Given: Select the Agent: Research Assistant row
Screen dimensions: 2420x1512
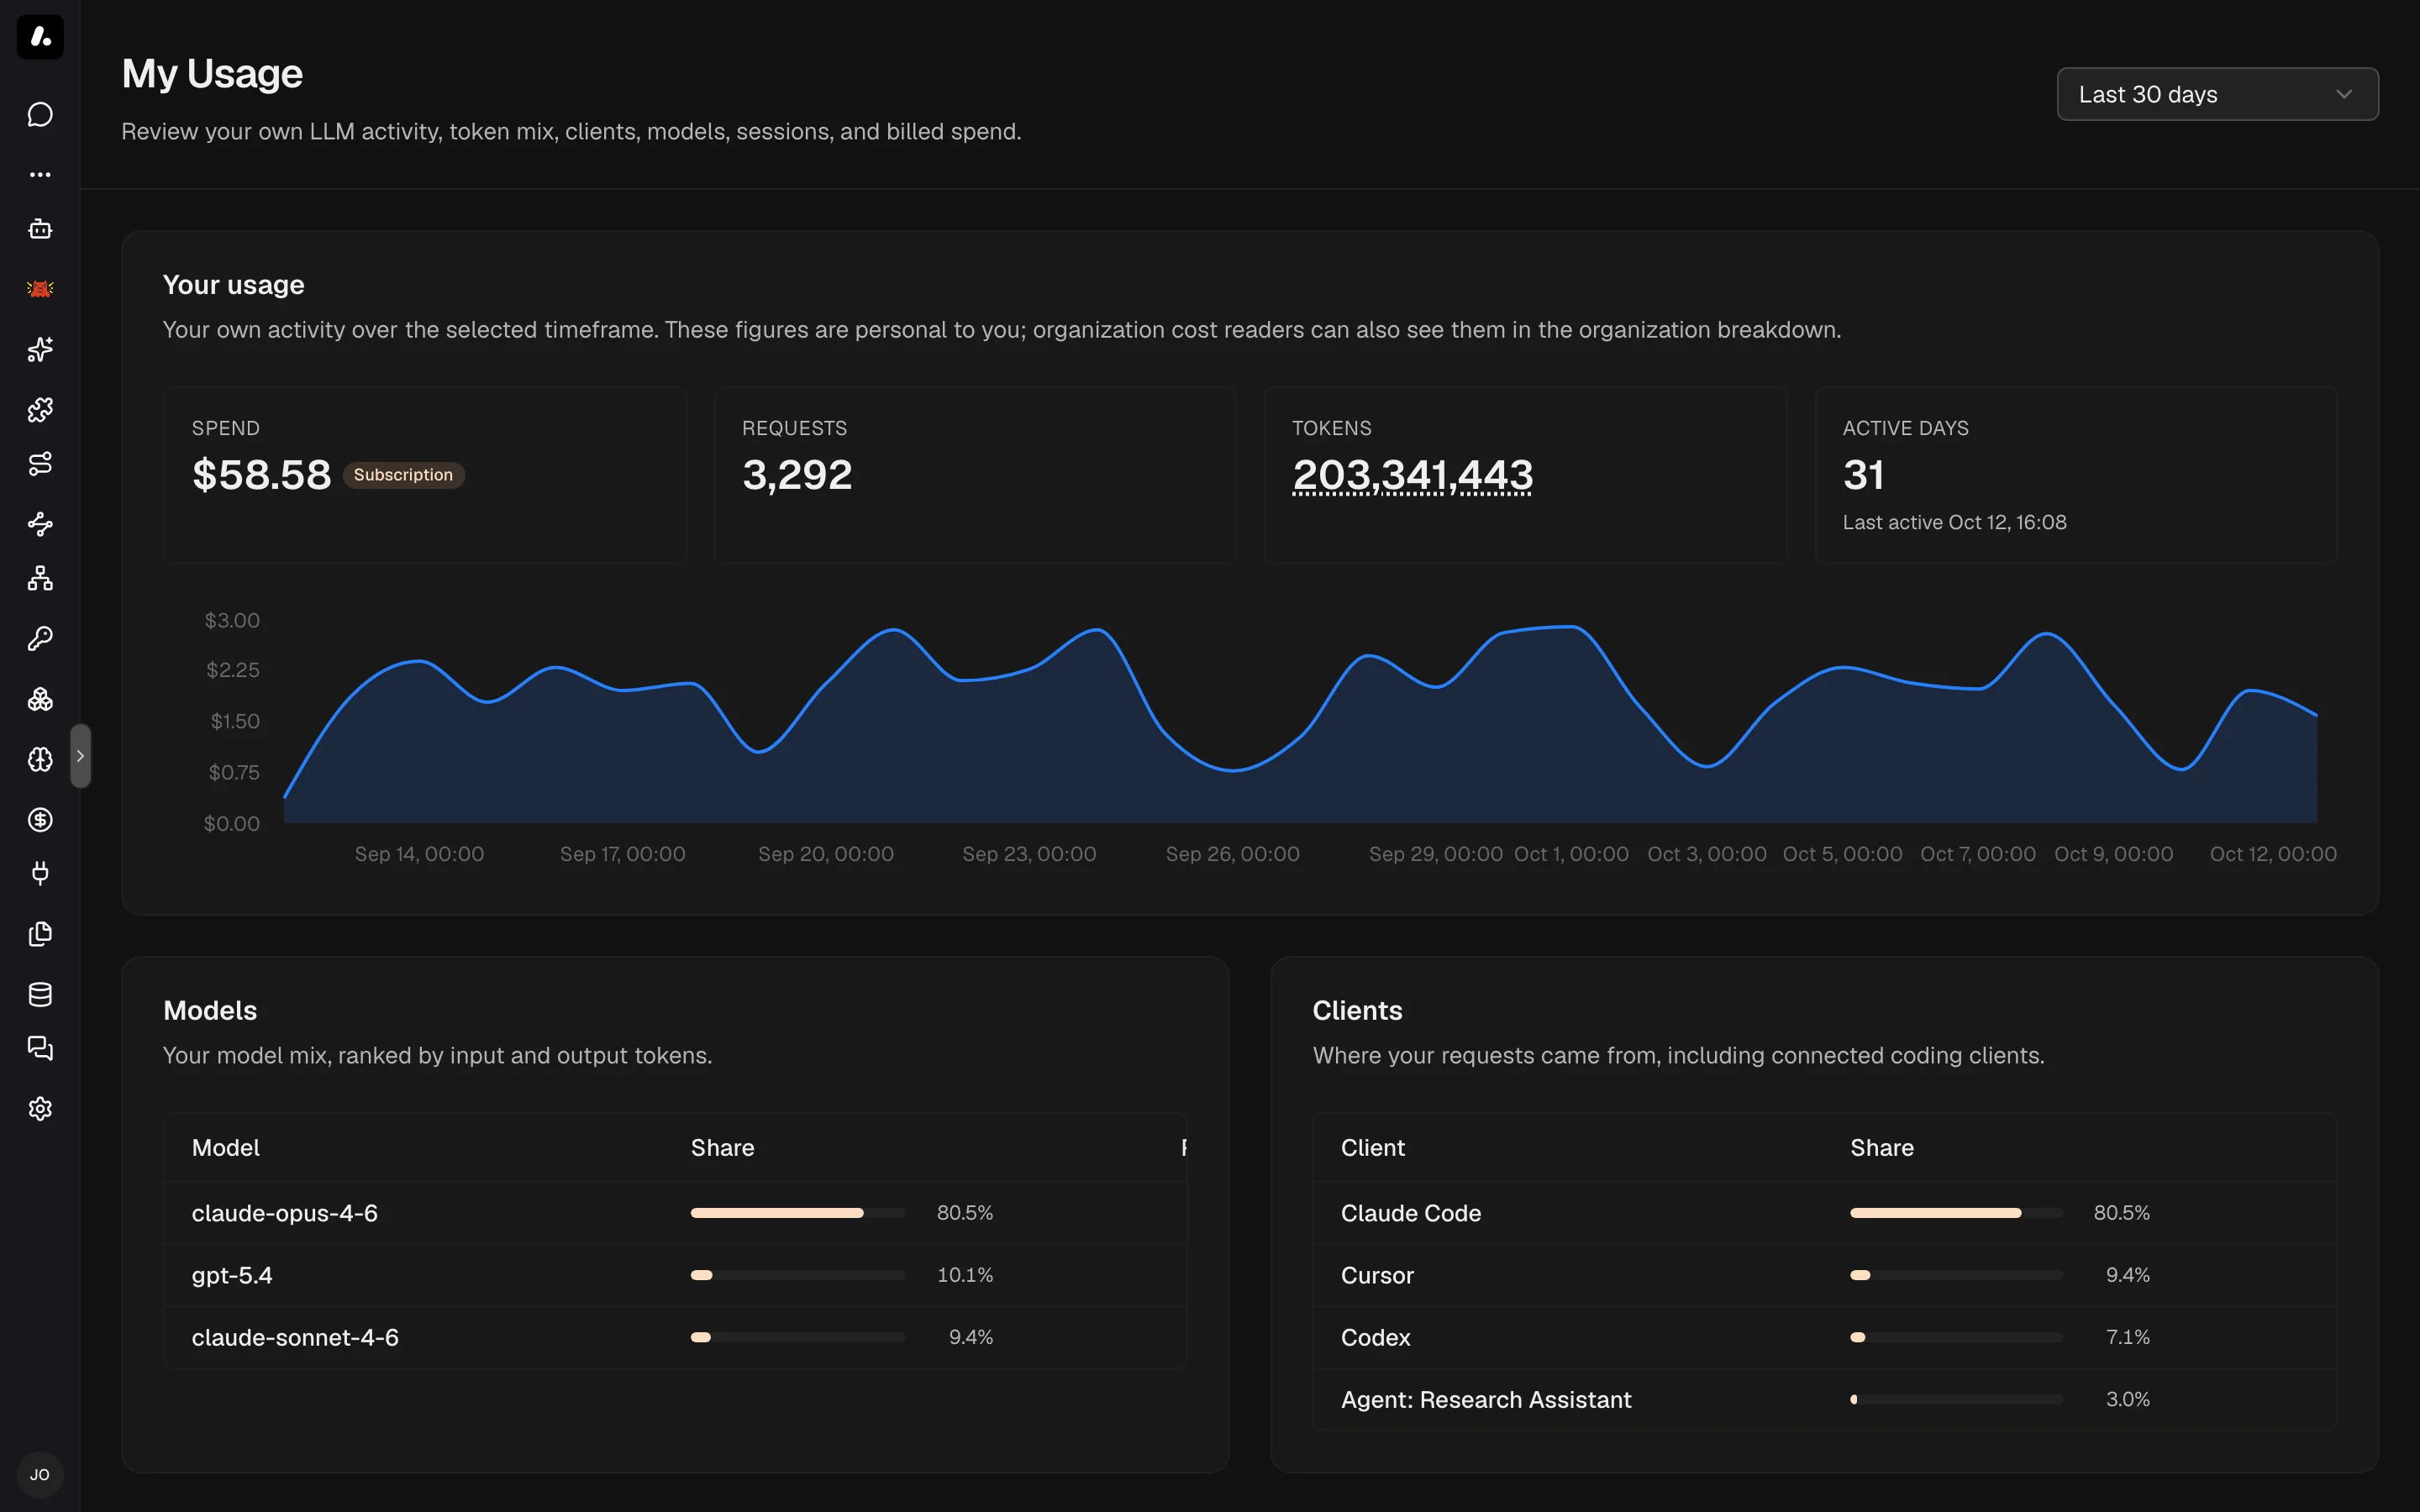Looking at the screenshot, I should [1824, 1399].
